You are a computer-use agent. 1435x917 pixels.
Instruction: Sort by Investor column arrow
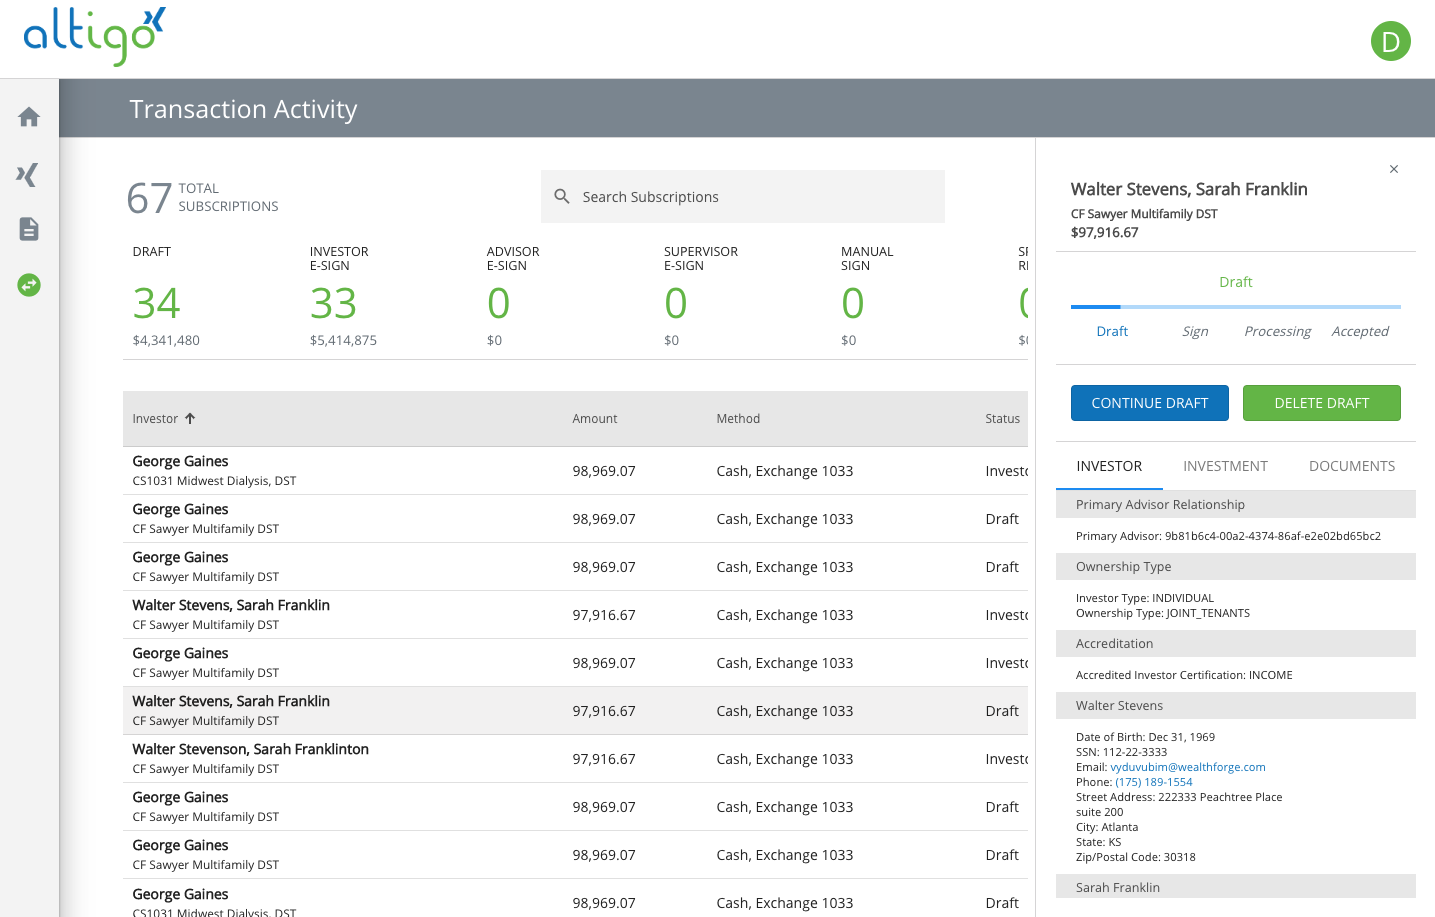190,419
